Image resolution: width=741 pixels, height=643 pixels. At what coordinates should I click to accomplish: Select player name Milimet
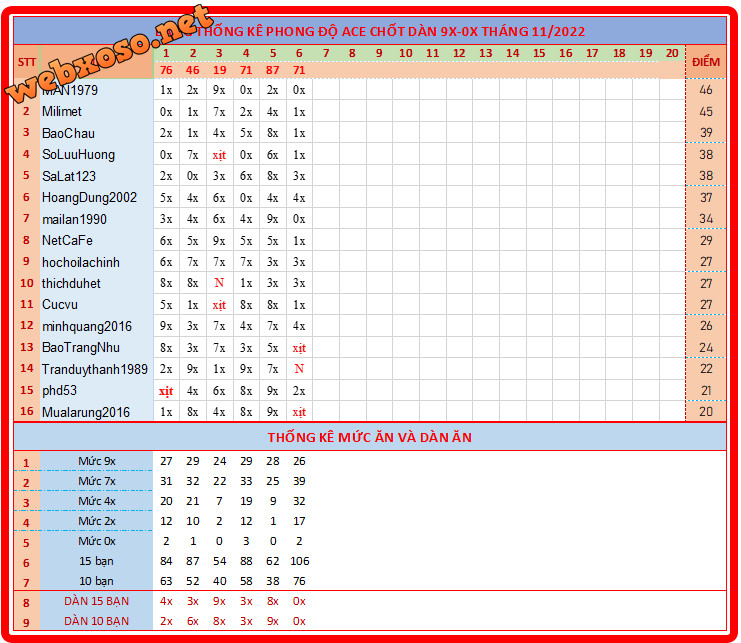[x=62, y=111]
